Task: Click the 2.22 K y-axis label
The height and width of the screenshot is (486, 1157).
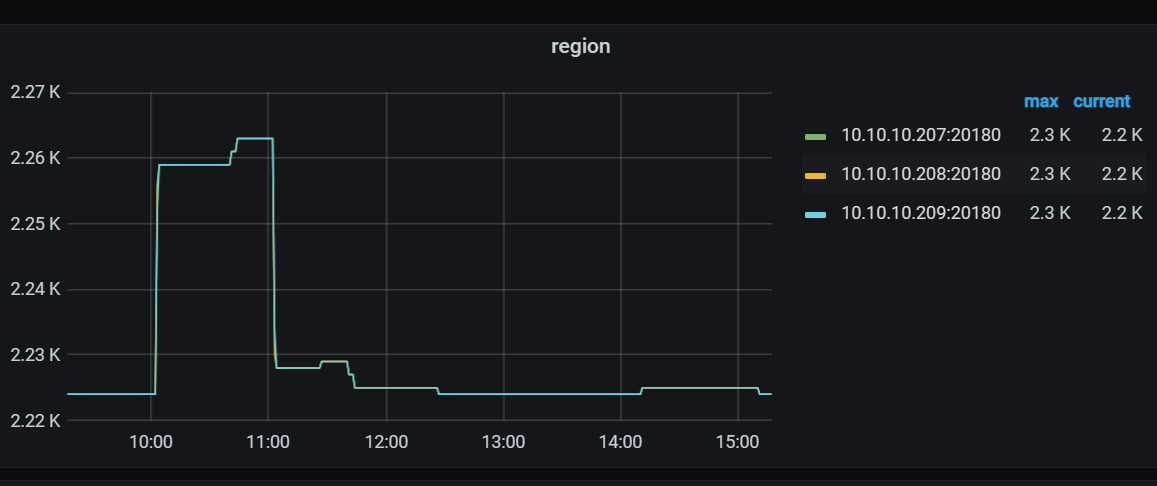Action: click(x=35, y=420)
